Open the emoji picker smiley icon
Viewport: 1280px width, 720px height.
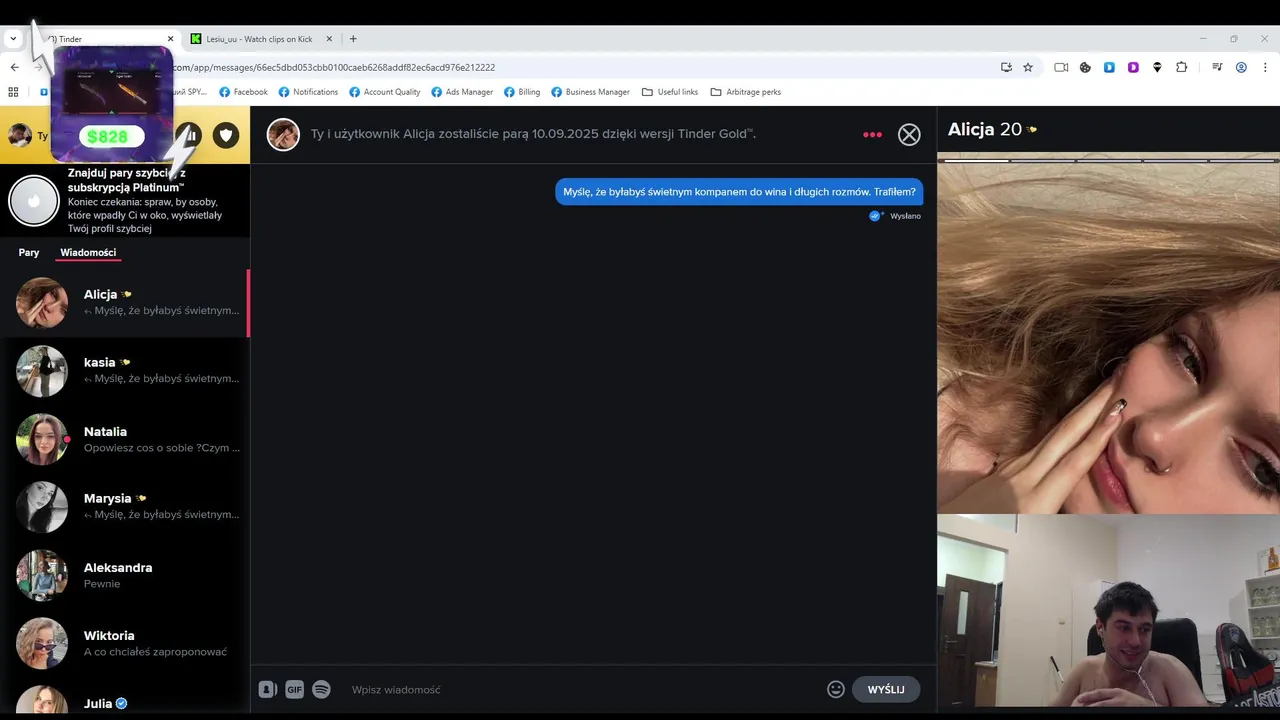click(x=836, y=689)
